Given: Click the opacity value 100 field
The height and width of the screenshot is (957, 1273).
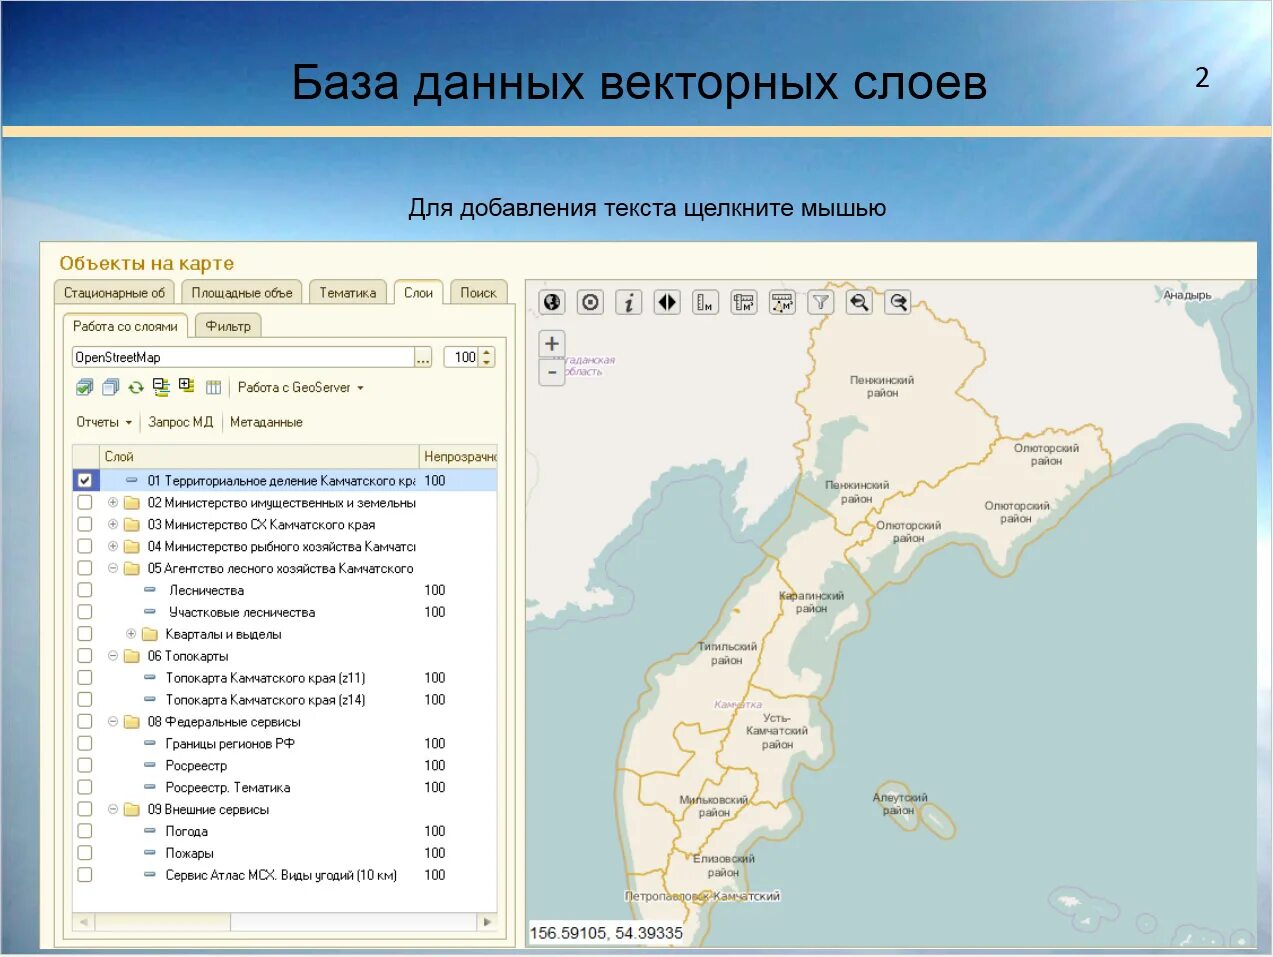Looking at the screenshot, I should tap(462, 357).
